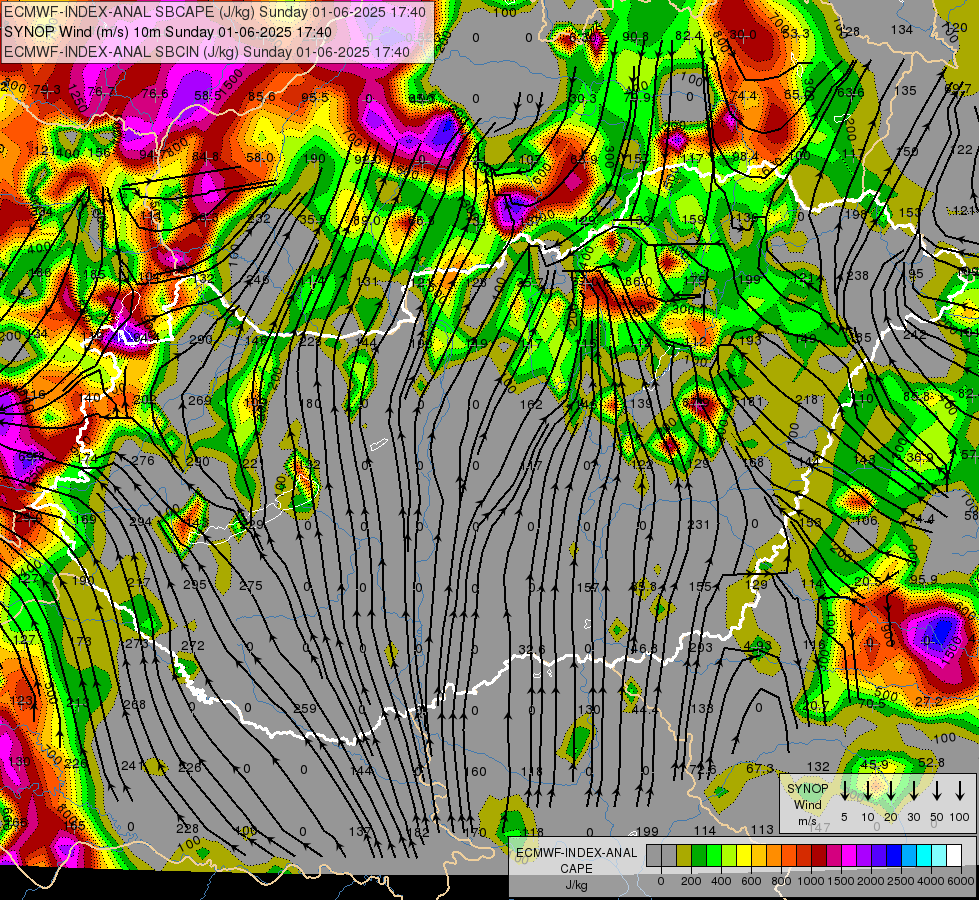The height and width of the screenshot is (900, 979).
Task: Pick the white swatch at 6000
Action: pyautogui.click(x=953, y=856)
